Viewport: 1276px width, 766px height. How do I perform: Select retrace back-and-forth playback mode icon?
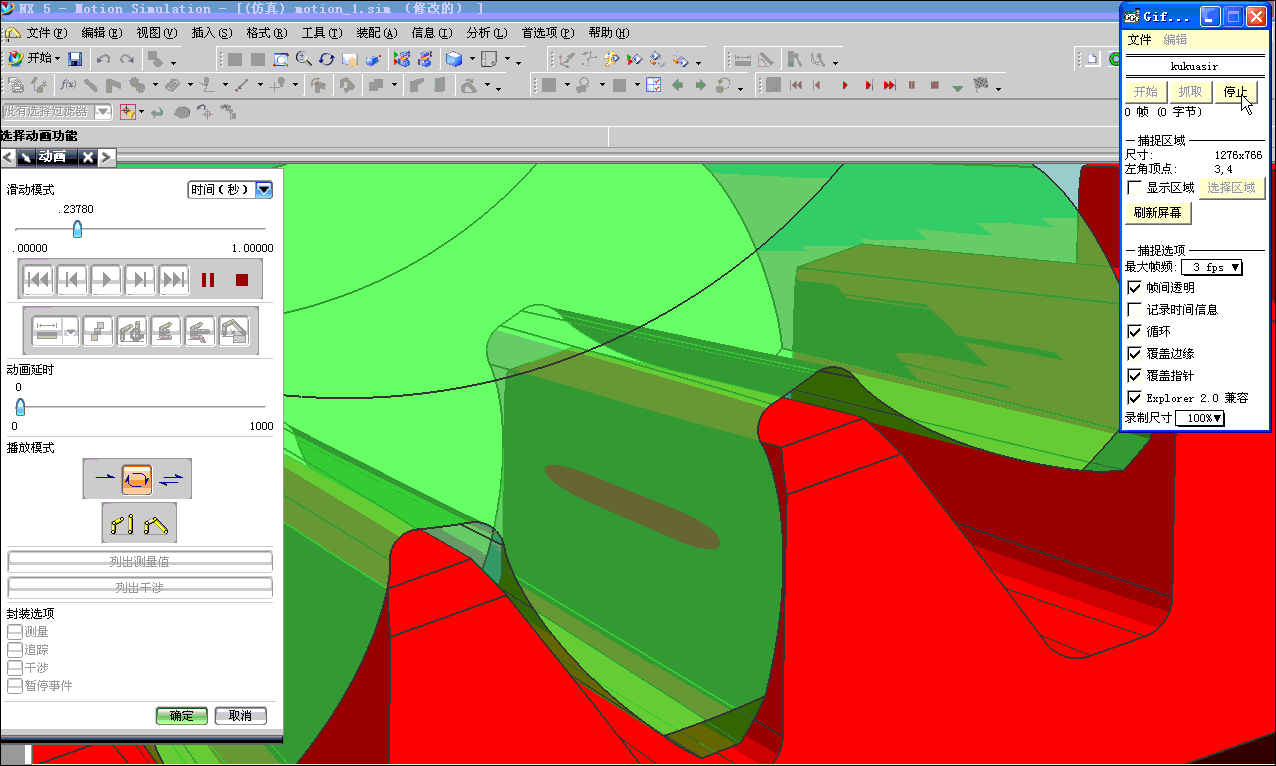tap(171, 479)
